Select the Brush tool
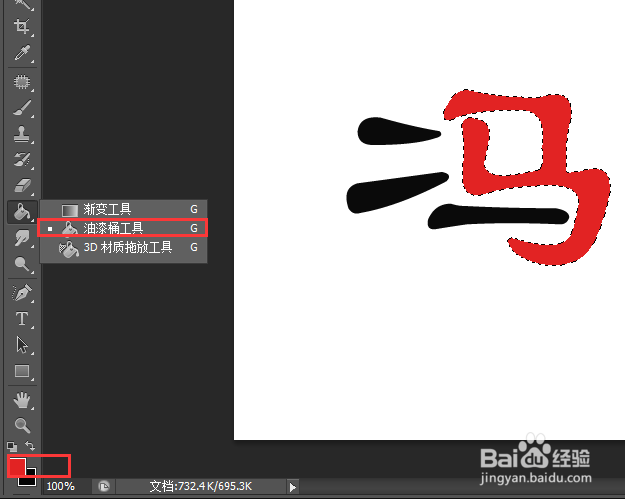625x499 pixels. coord(22,108)
